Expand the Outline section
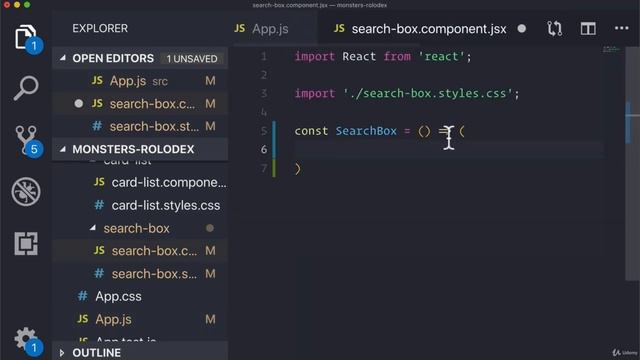This screenshot has width=640, height=360. [62, 353]
